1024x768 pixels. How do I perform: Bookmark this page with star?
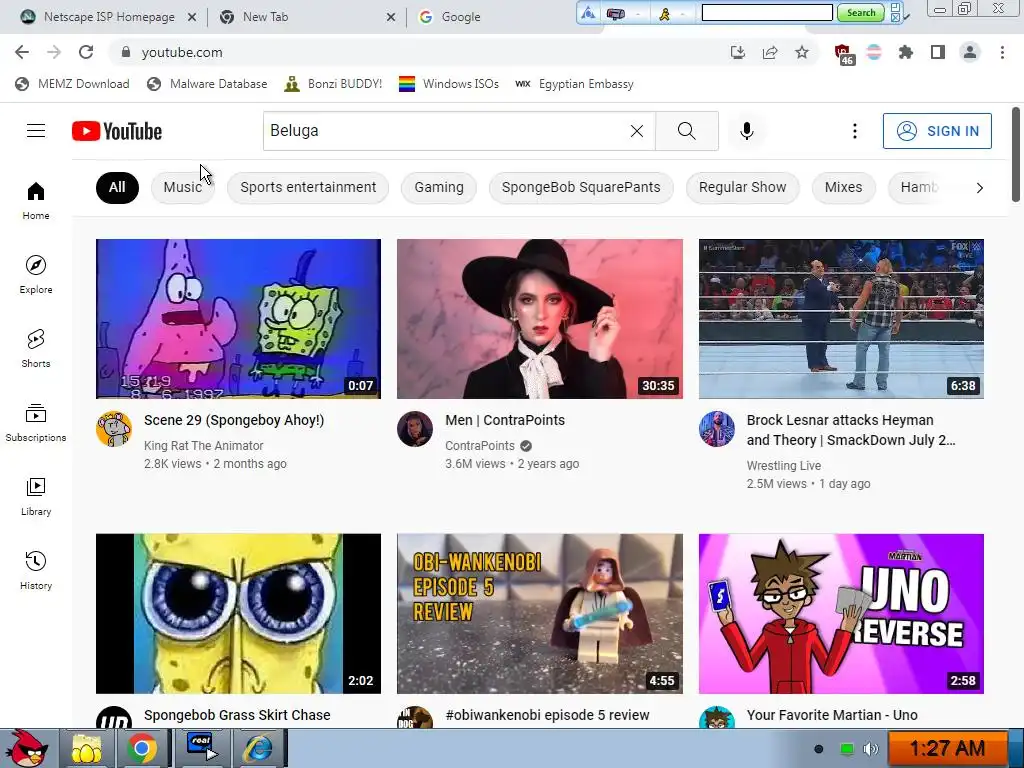[802, 52]
